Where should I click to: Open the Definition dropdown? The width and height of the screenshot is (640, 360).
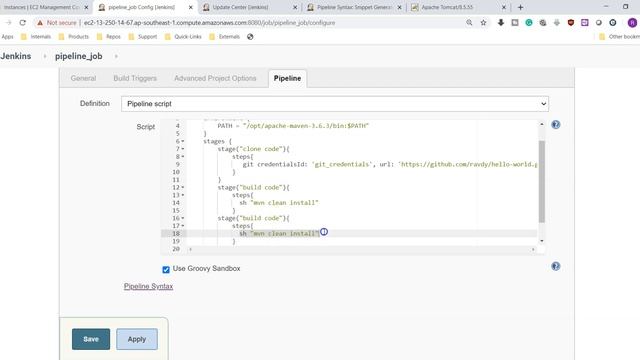click(335, 104)
